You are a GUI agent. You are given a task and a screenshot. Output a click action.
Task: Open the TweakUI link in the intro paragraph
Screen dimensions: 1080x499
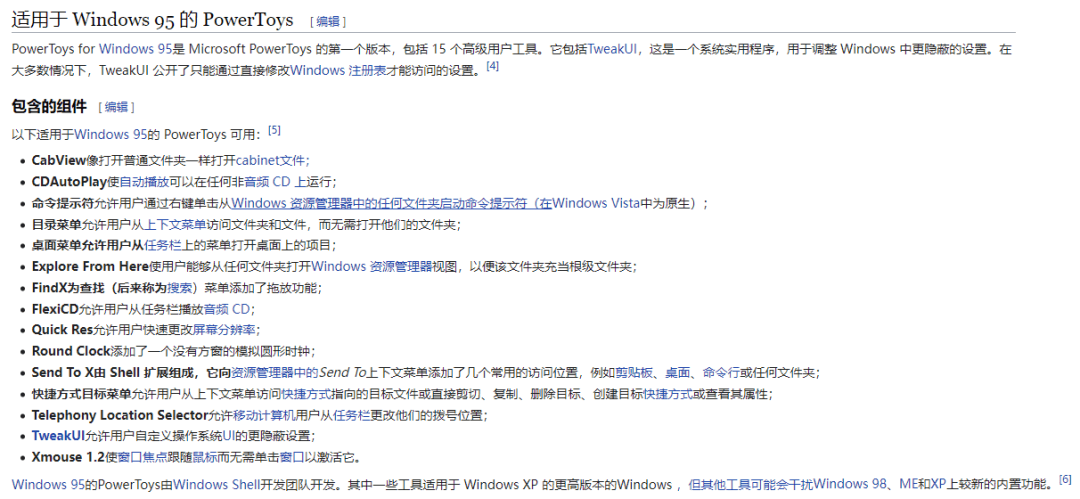point(612,49)
